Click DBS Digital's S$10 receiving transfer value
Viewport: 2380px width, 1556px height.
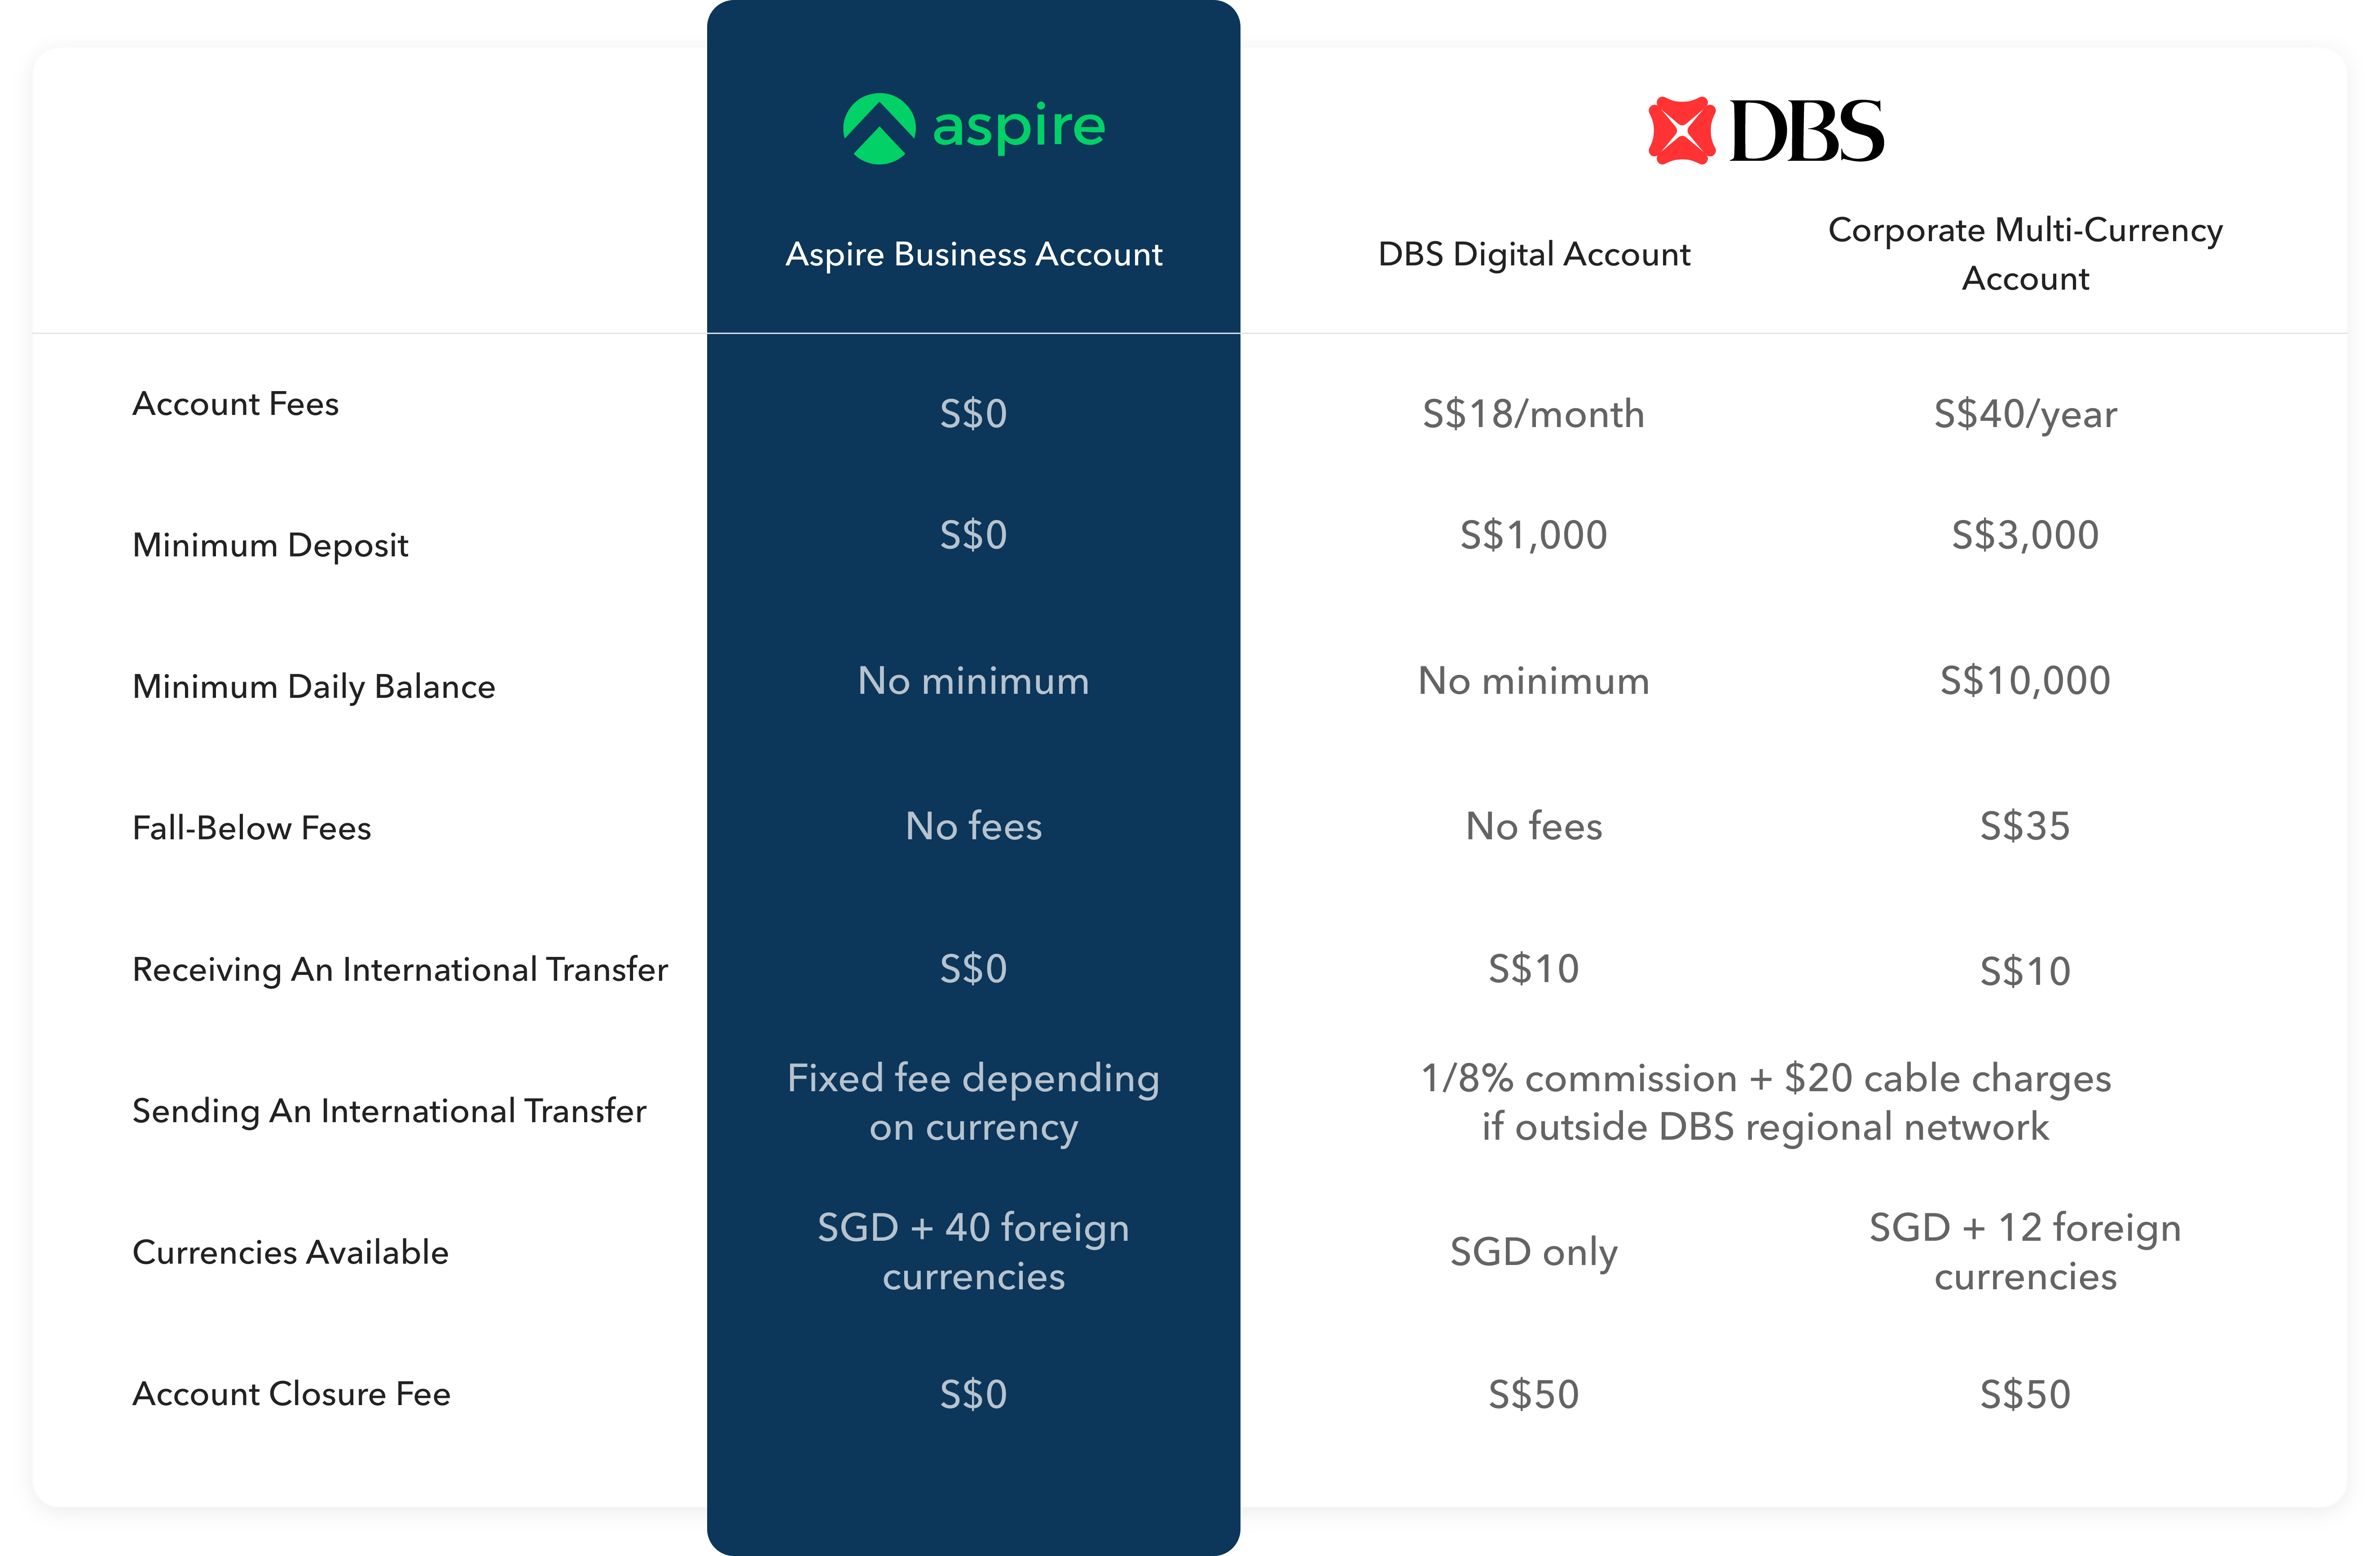pos(1534,969)
